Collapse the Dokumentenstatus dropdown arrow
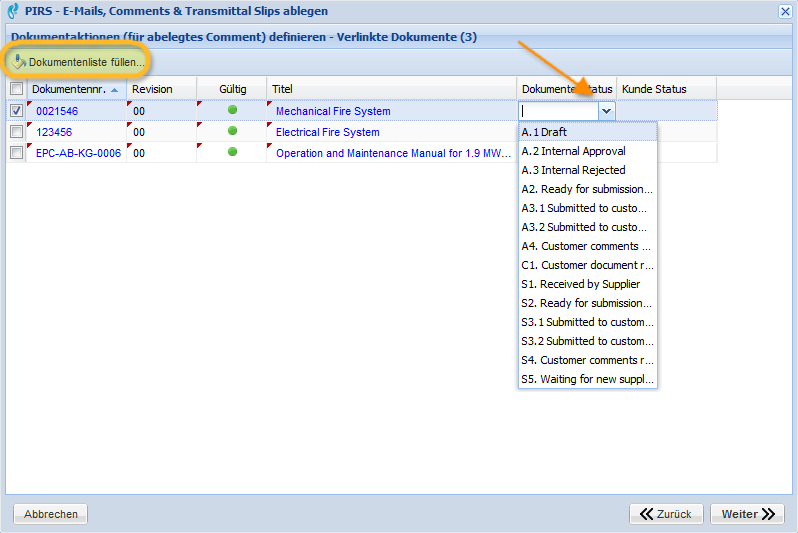This screenshot has width=798, height=533. pyautogui.click(x=606, y=111)
